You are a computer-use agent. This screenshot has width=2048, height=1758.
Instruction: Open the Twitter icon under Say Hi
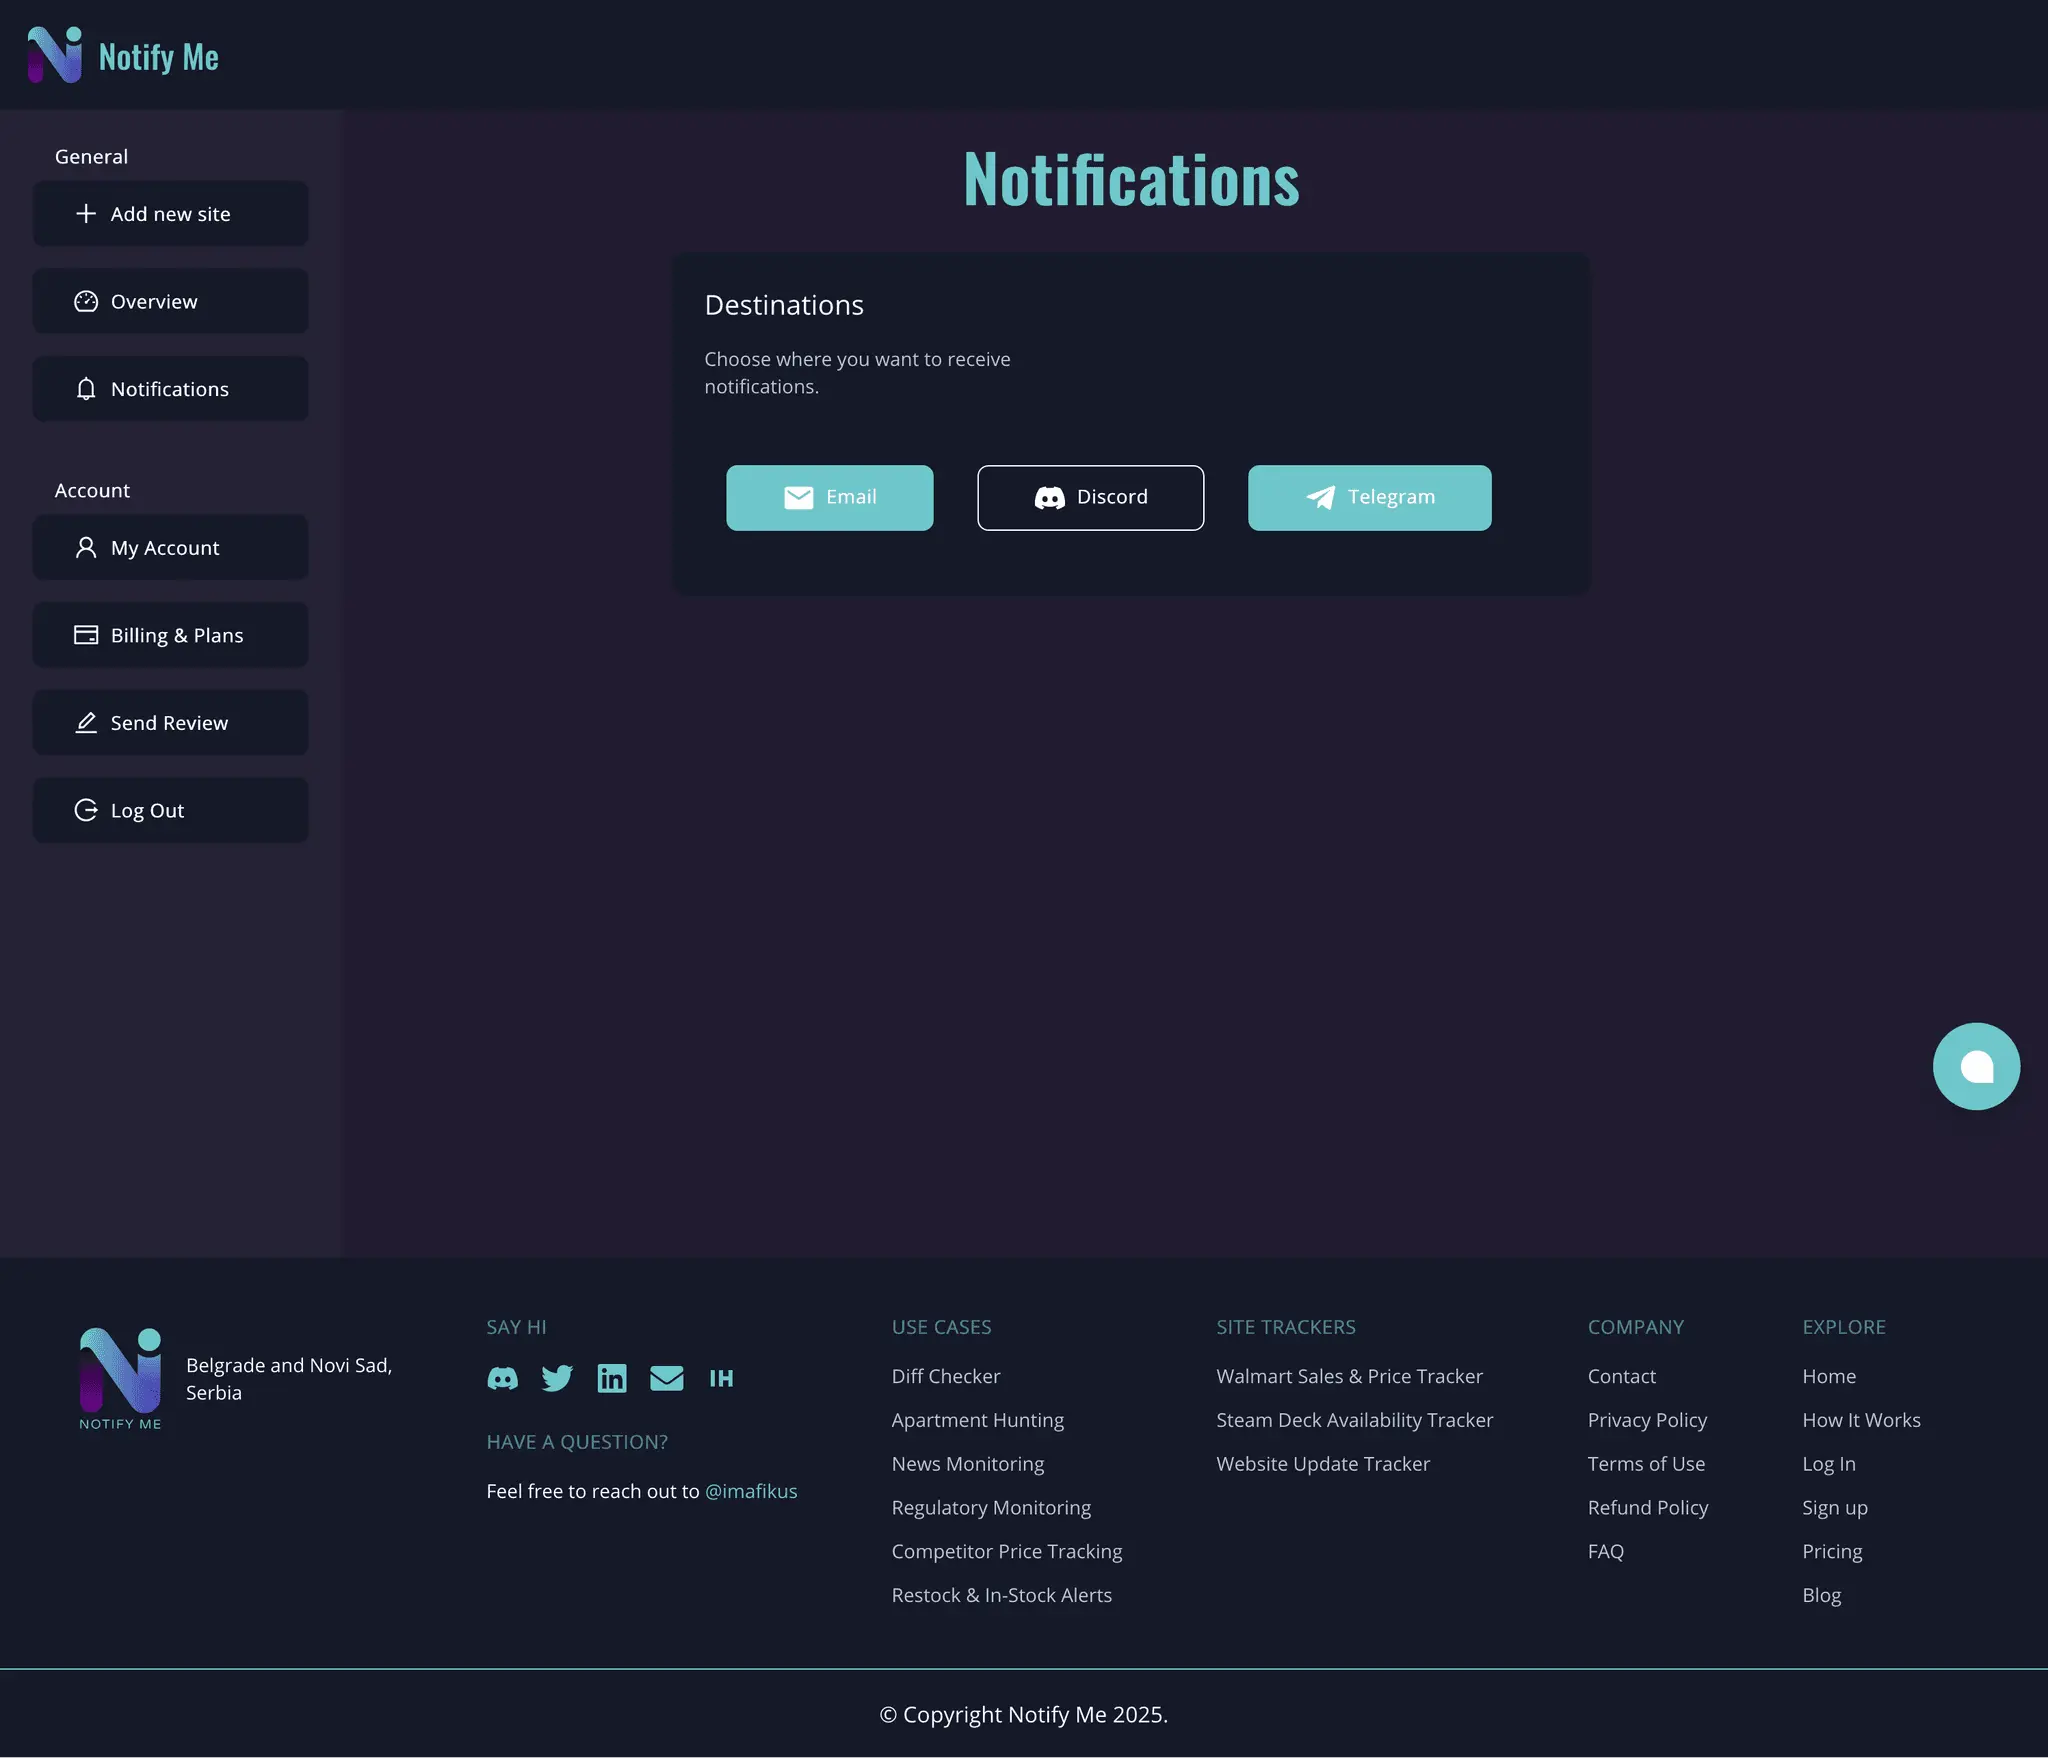tap(557, 1378)
